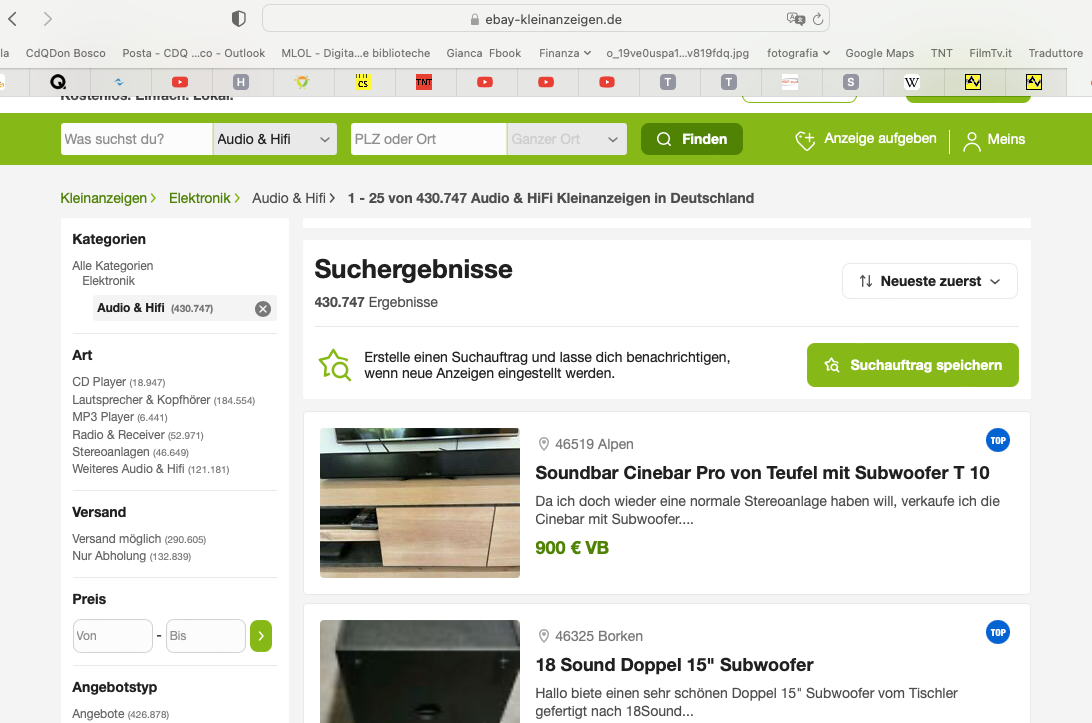Expand the Ganzer Ort radius dropdown

(x=566, y=139)
